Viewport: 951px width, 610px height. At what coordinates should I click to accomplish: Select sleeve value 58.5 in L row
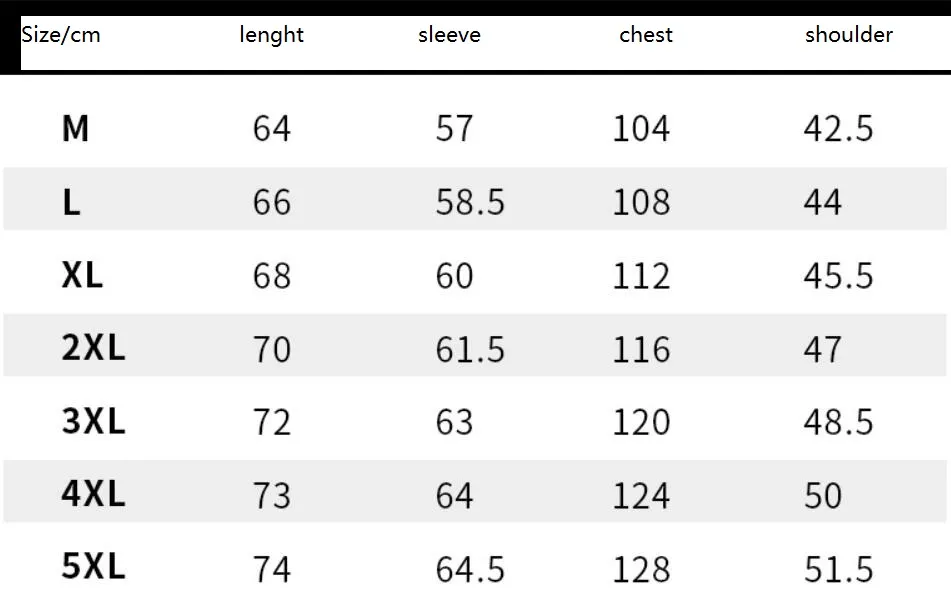470,203
